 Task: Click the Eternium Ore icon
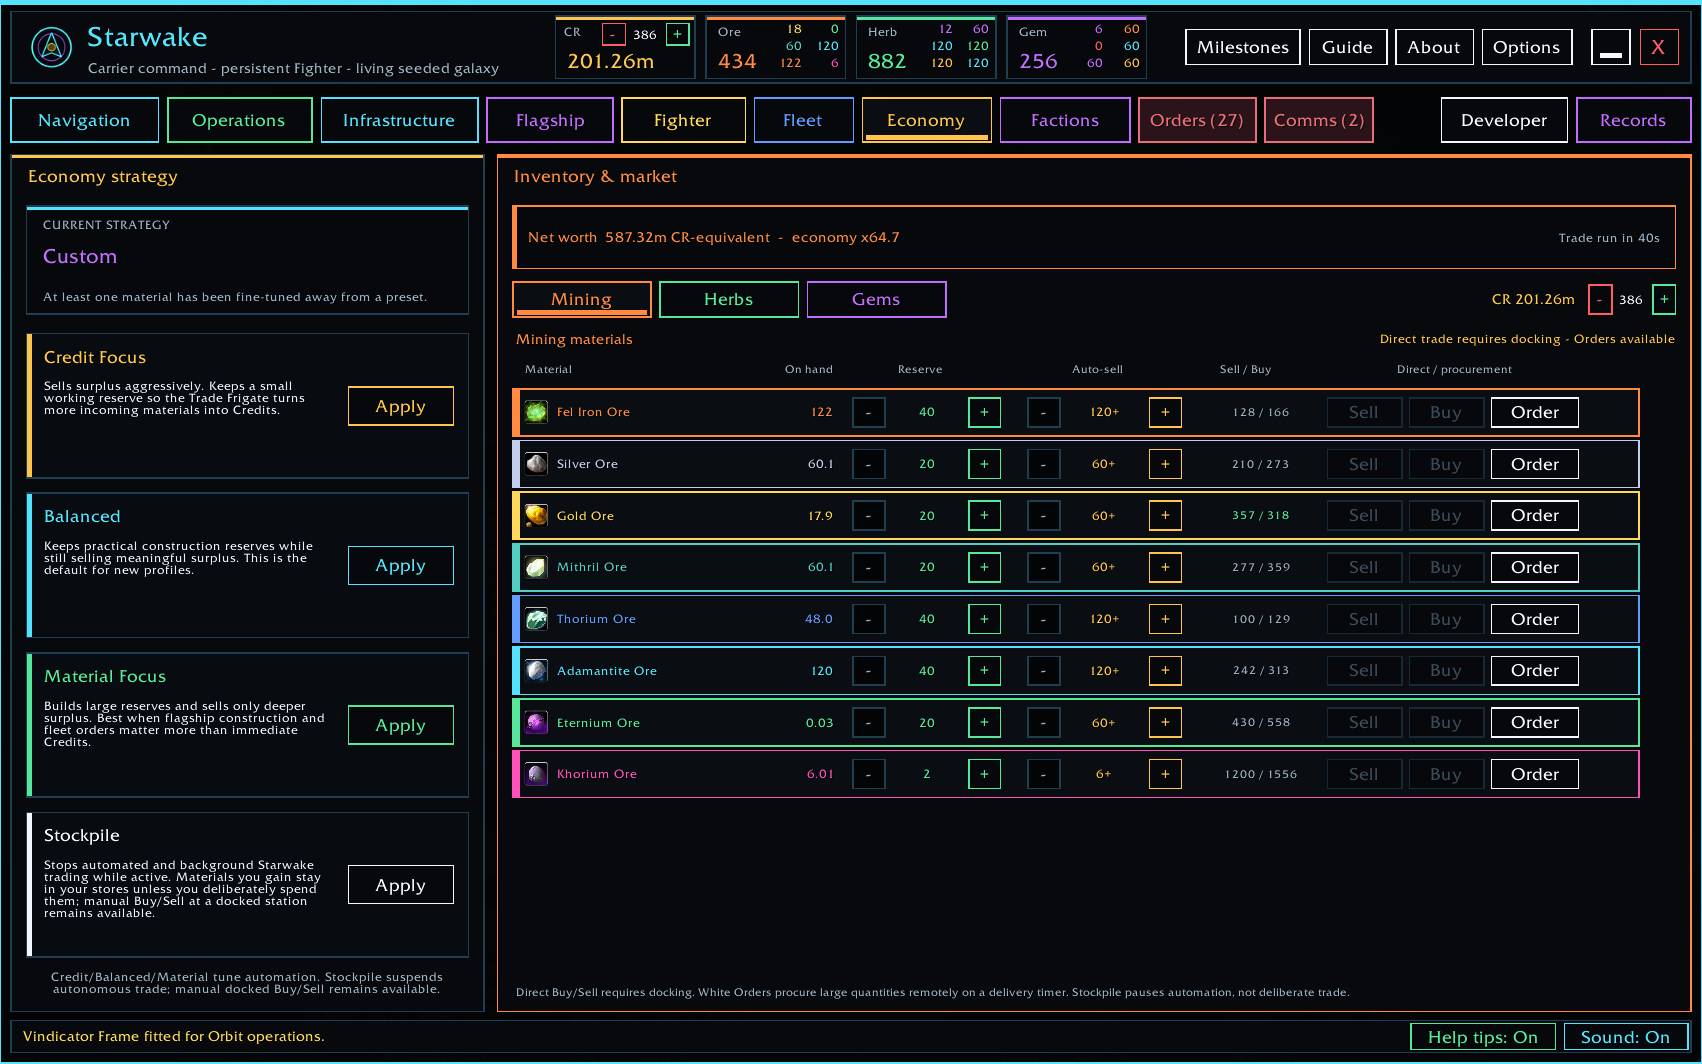pos(537,722)
